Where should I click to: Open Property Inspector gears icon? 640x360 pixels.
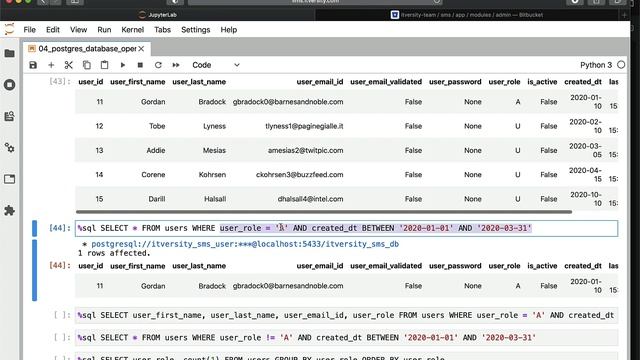[9, 148]
